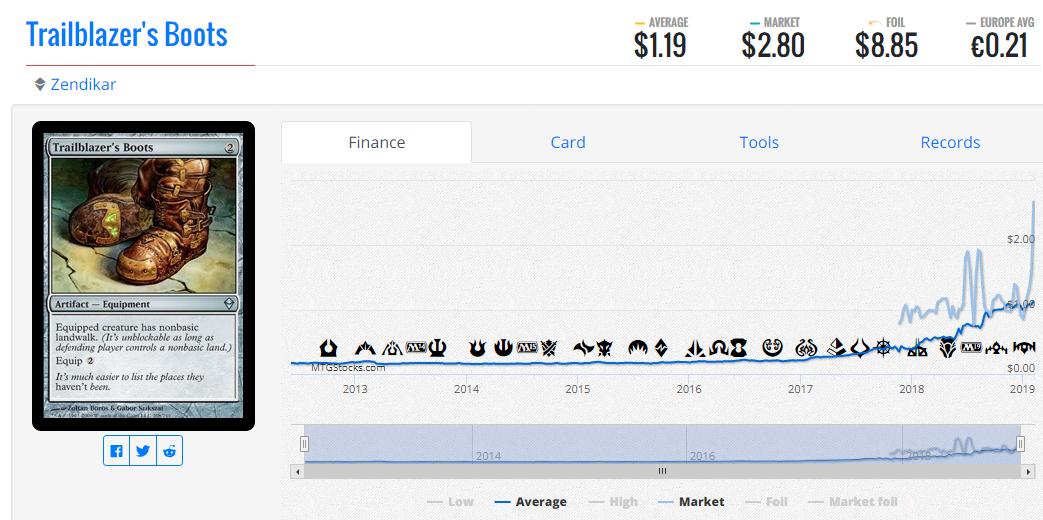Image resolution: width=1043 pixels, height=520 pixels.
Task: Click the Magic Origins set marker
Action: [x=638, y=348]
